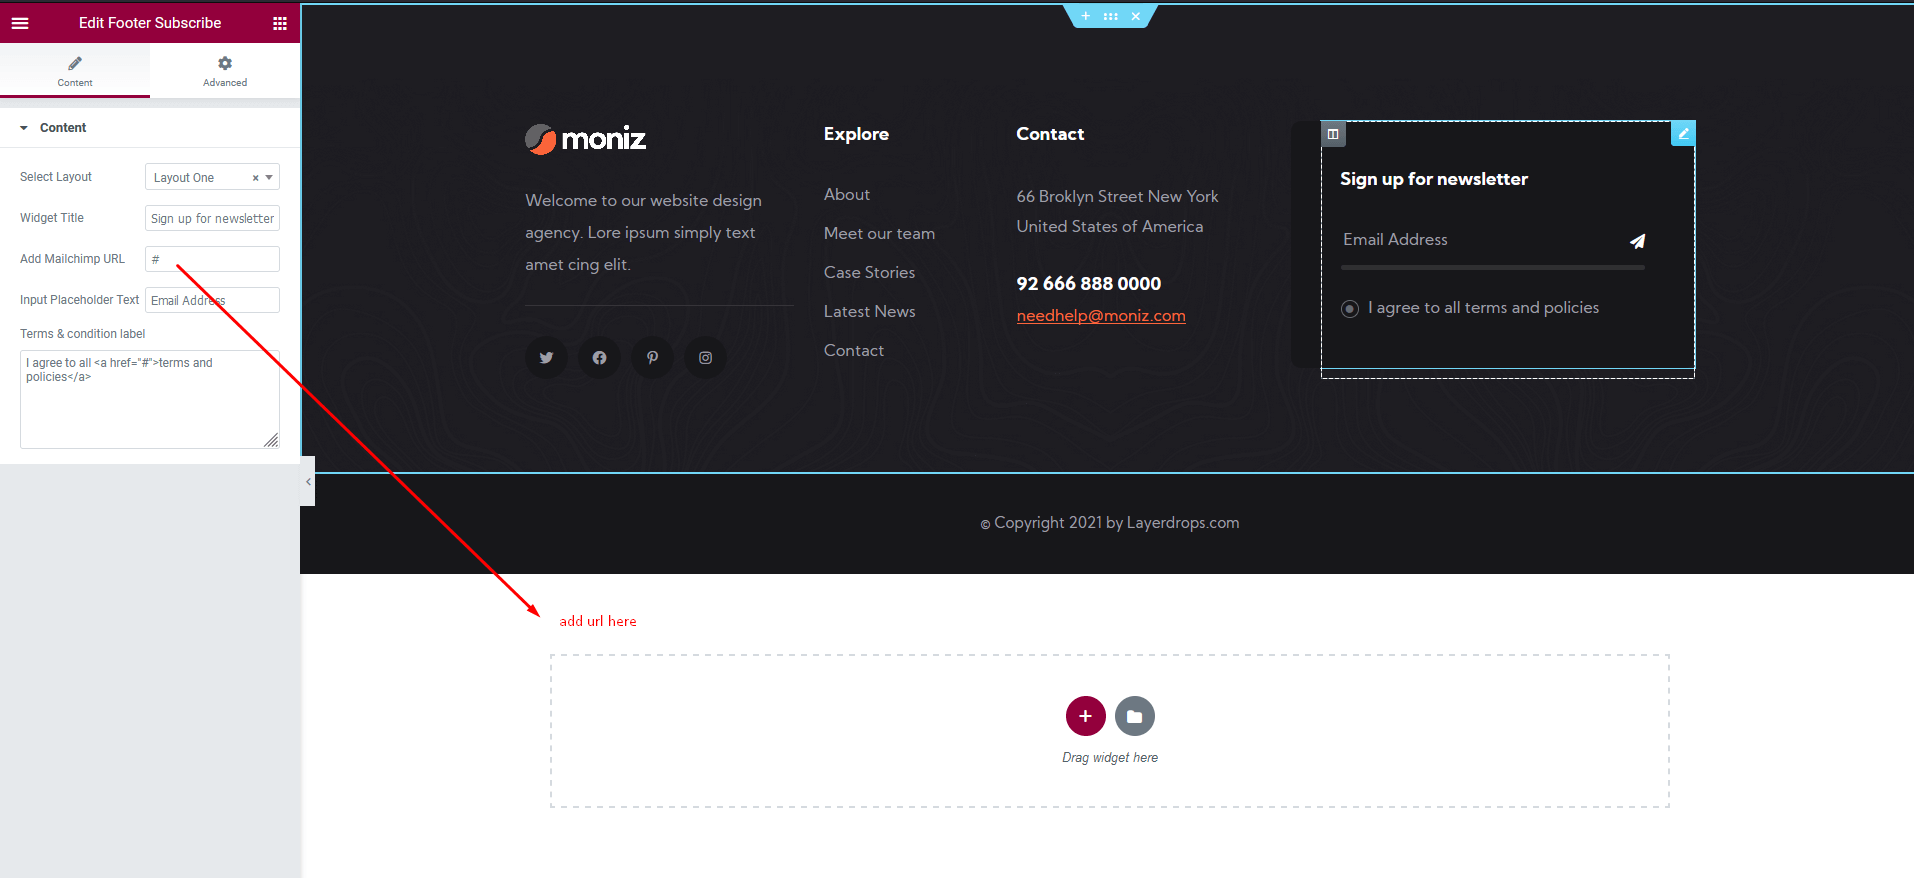The height and width of the screenshot is (878, 1914).
Task: Open the Elementor hamburger menu
Action: (20, 23)
